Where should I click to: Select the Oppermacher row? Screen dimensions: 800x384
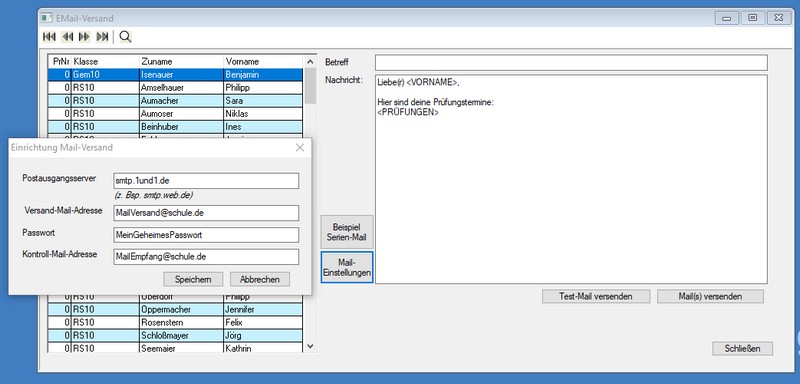[176, 310]
